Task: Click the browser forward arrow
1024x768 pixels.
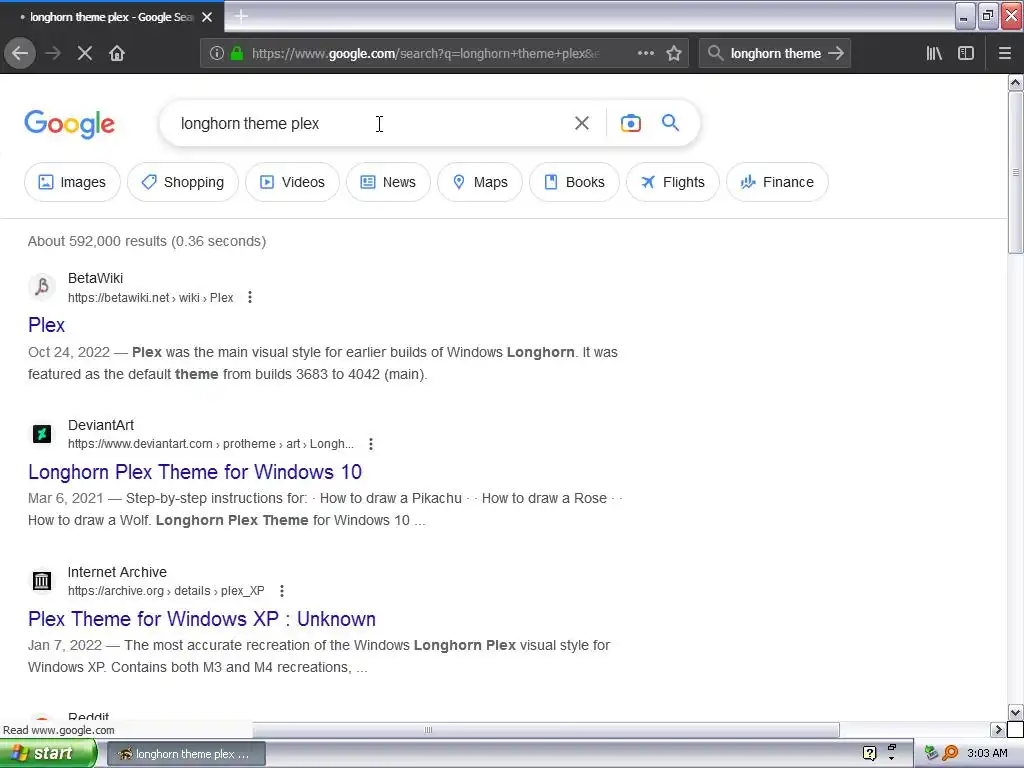Action: click(x=53, y=53)
